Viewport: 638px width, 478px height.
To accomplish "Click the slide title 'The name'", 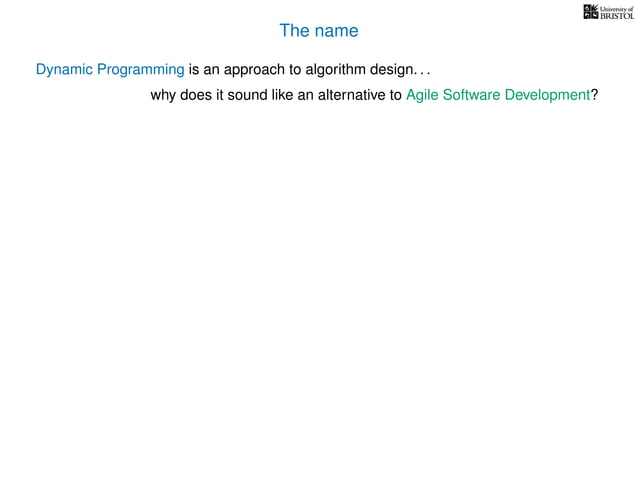I will (x=319, y=31).
